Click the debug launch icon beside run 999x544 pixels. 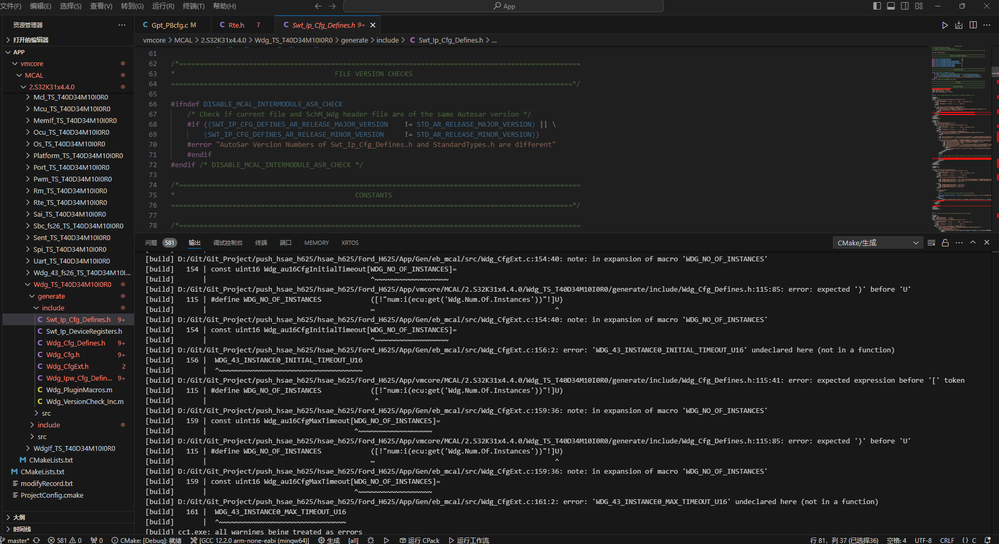(959, 25)
